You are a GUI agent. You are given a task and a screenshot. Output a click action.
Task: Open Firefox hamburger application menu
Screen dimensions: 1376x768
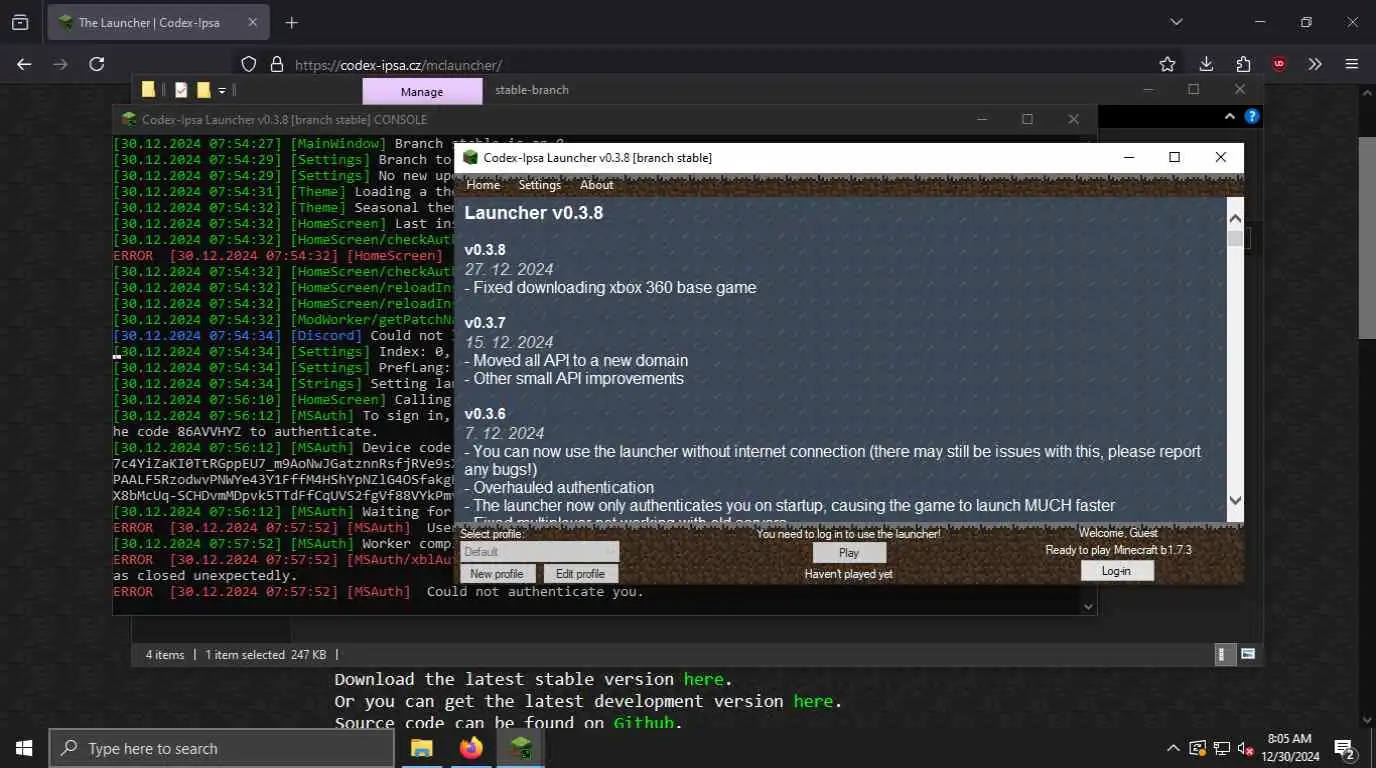[1352, 64]
